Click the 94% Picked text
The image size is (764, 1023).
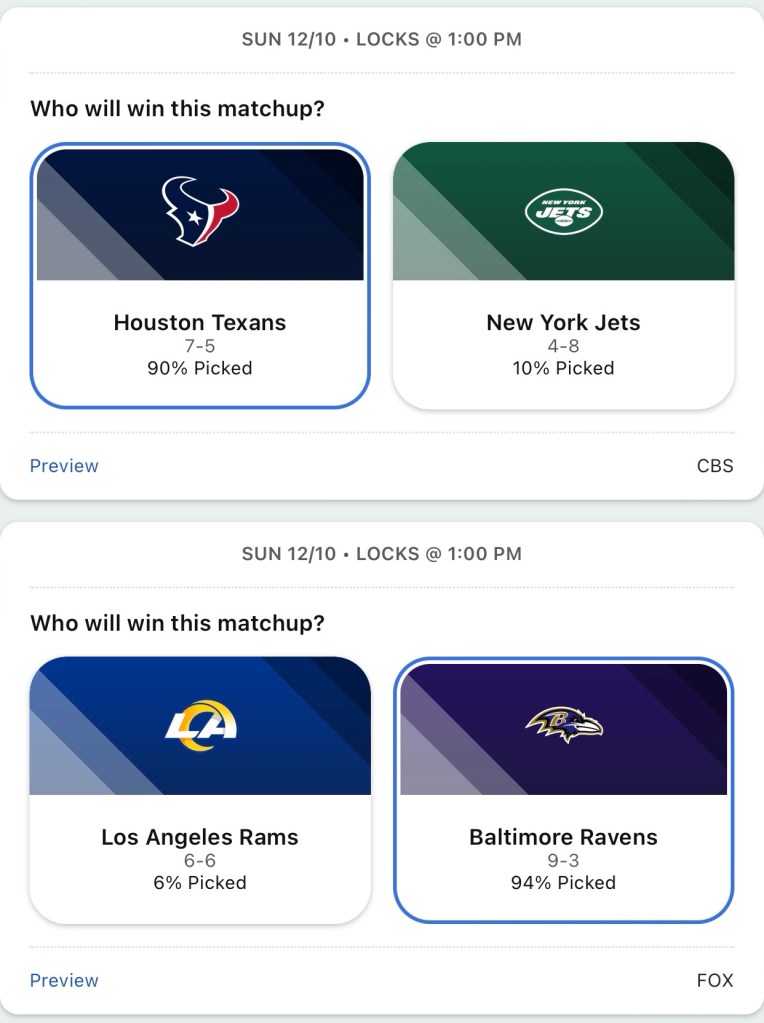coord(563,882)
